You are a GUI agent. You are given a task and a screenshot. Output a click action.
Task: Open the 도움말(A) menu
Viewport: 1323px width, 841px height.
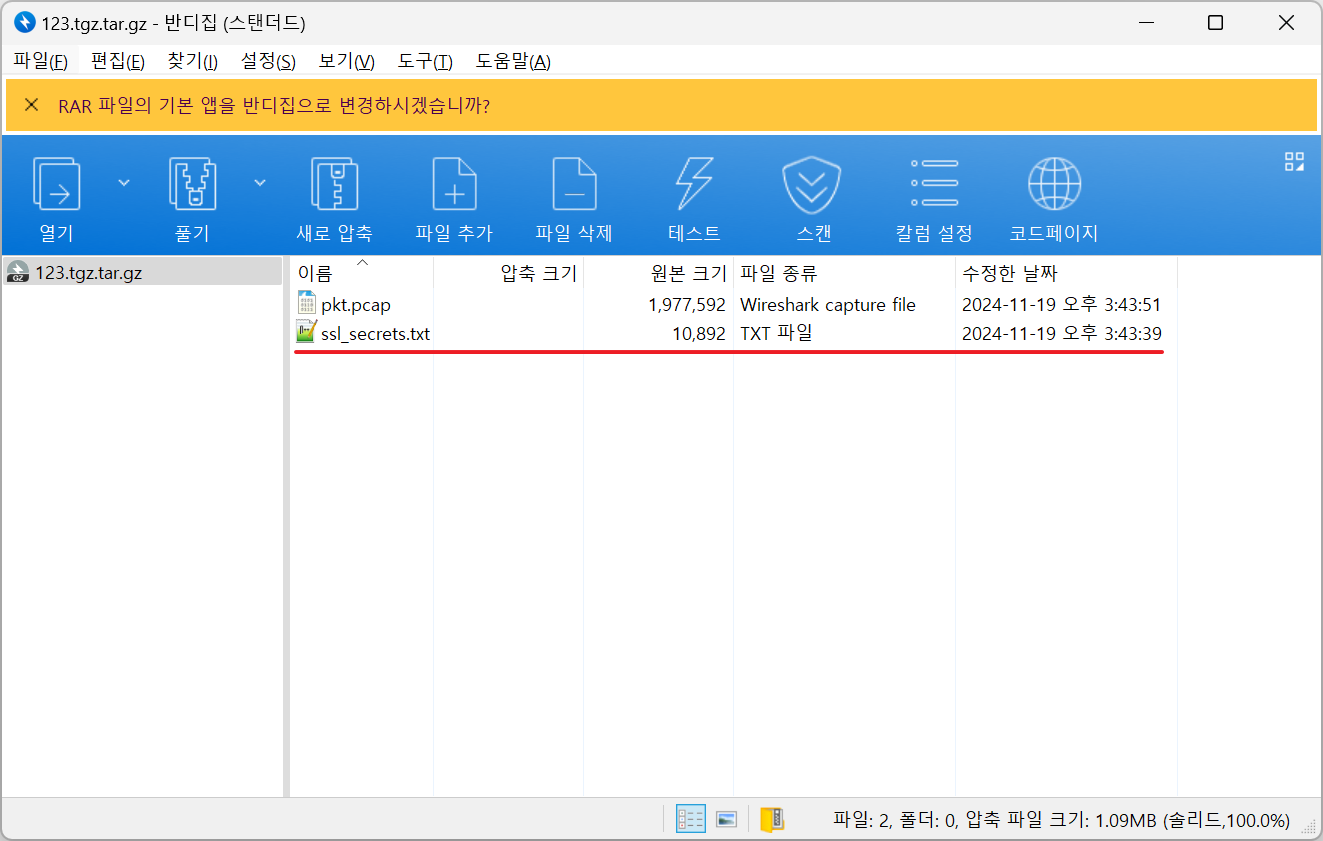(513, 62)
